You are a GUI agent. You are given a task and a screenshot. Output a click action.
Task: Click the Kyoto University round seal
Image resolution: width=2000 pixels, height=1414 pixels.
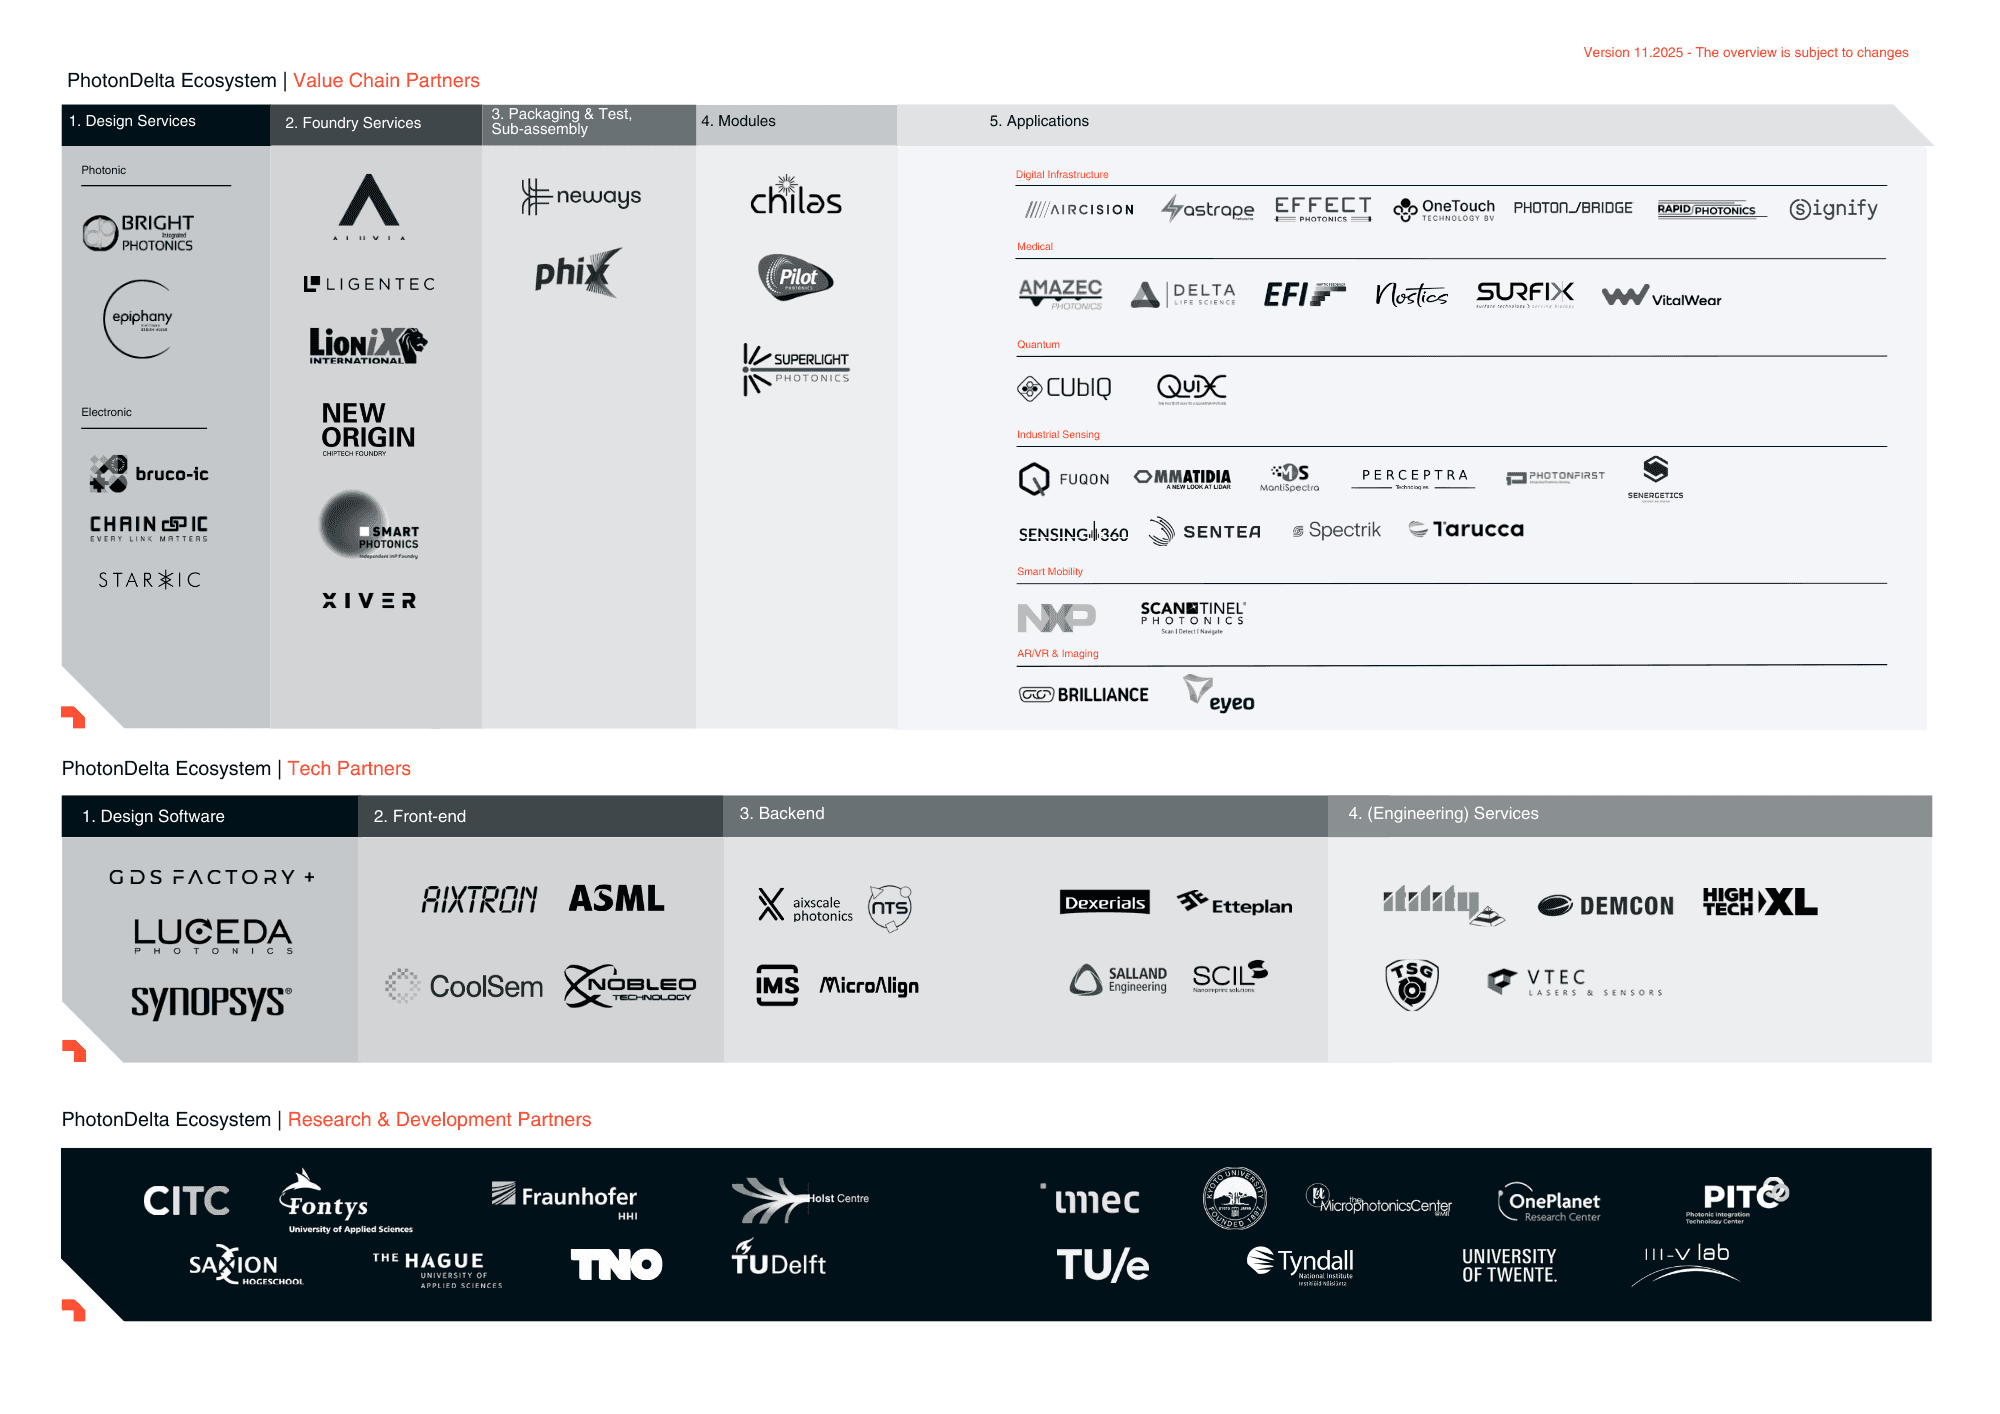tap(1234, 1197)
